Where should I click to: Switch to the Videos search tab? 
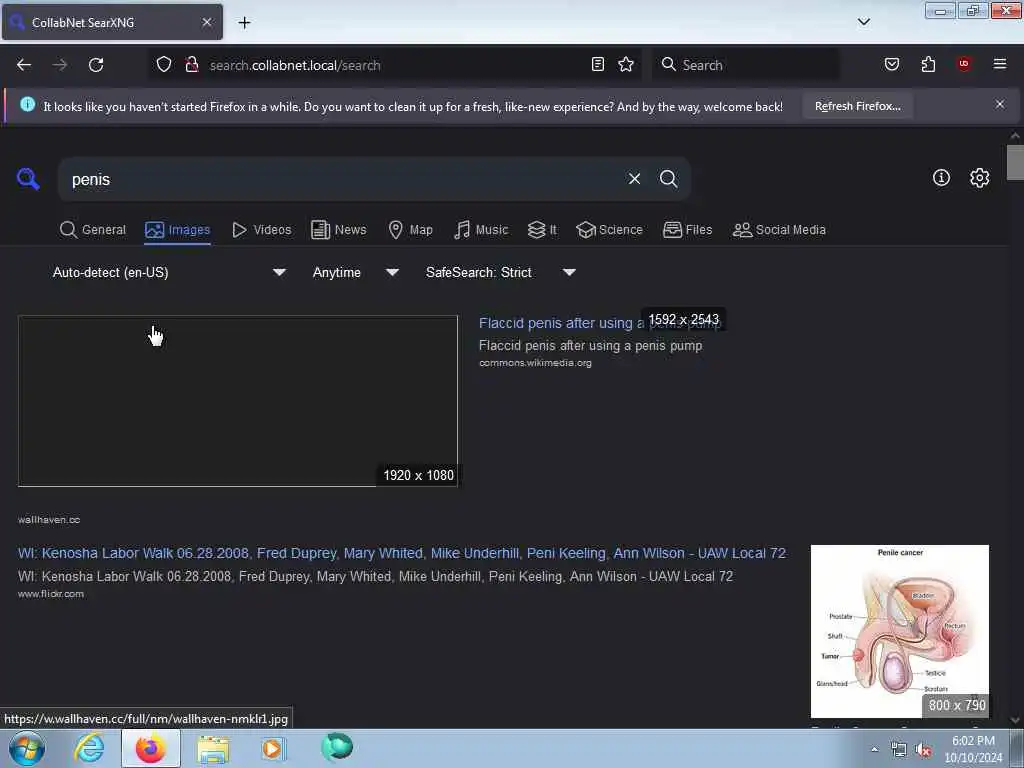pos(261,230)
